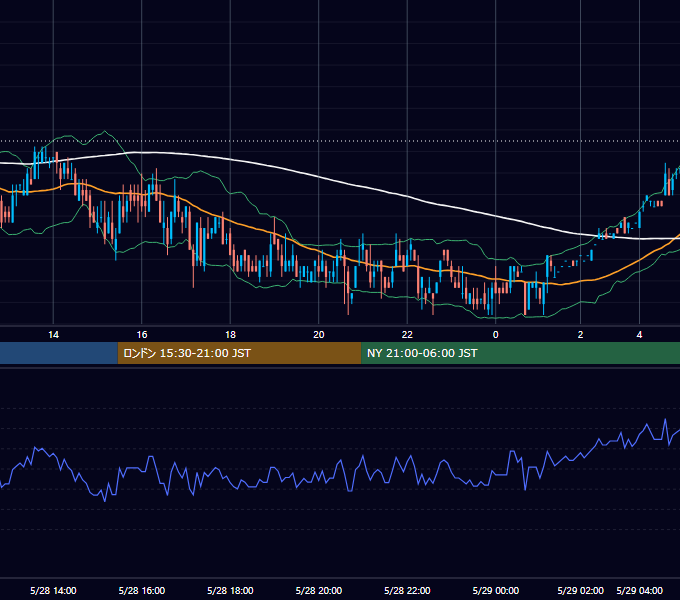Viewport: 680px width, 600px height.
Task: Click the hour label 0 on price chart axis
Action: coord(496,335)
